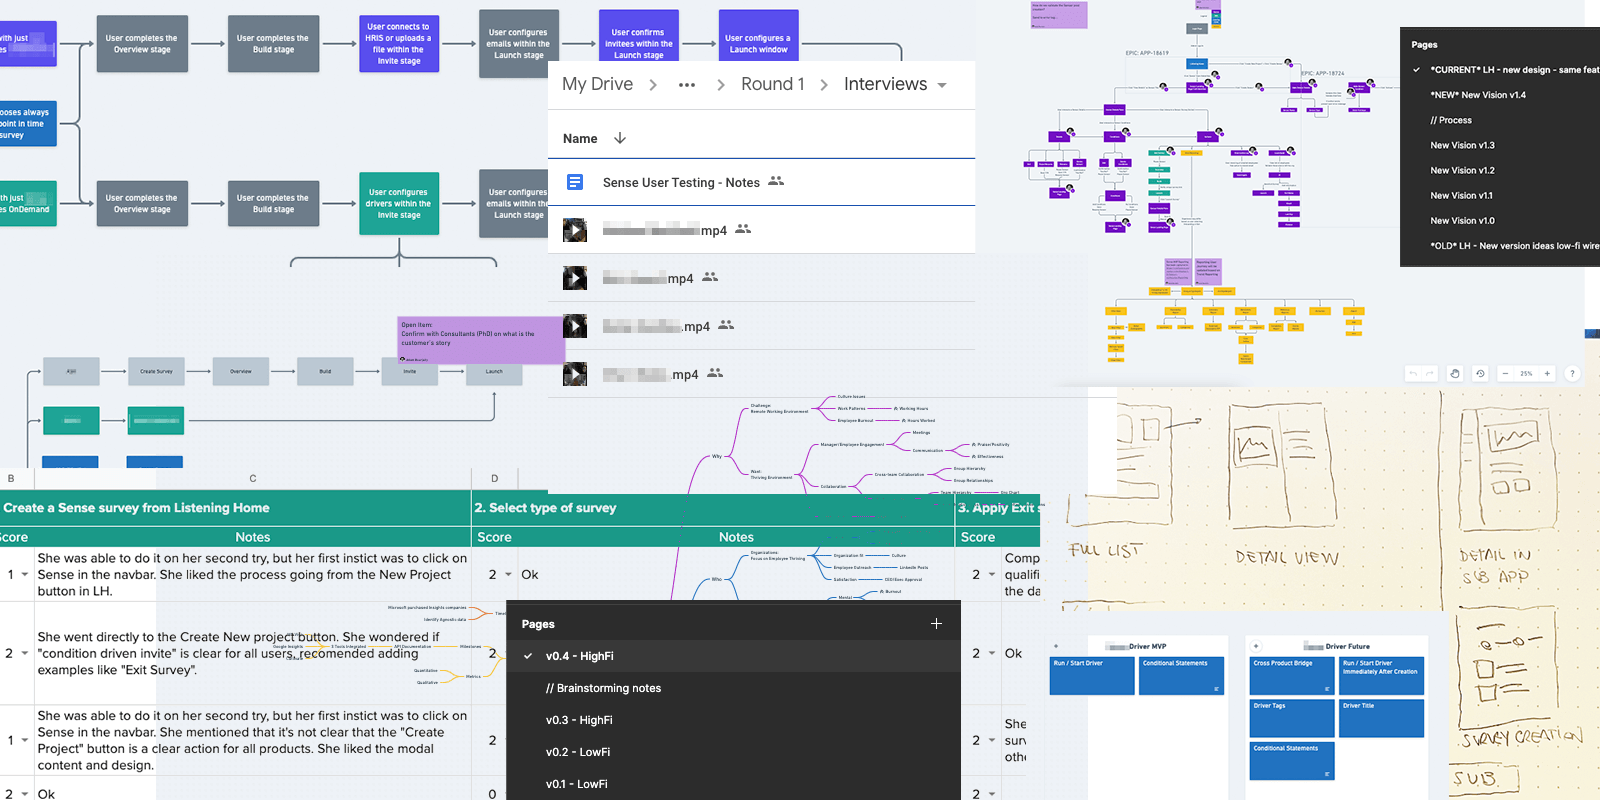Go to My Drive in the breadcrumb
This screenshot has width=1600, height=800.
pyautogui.click(x=597, y=84)
